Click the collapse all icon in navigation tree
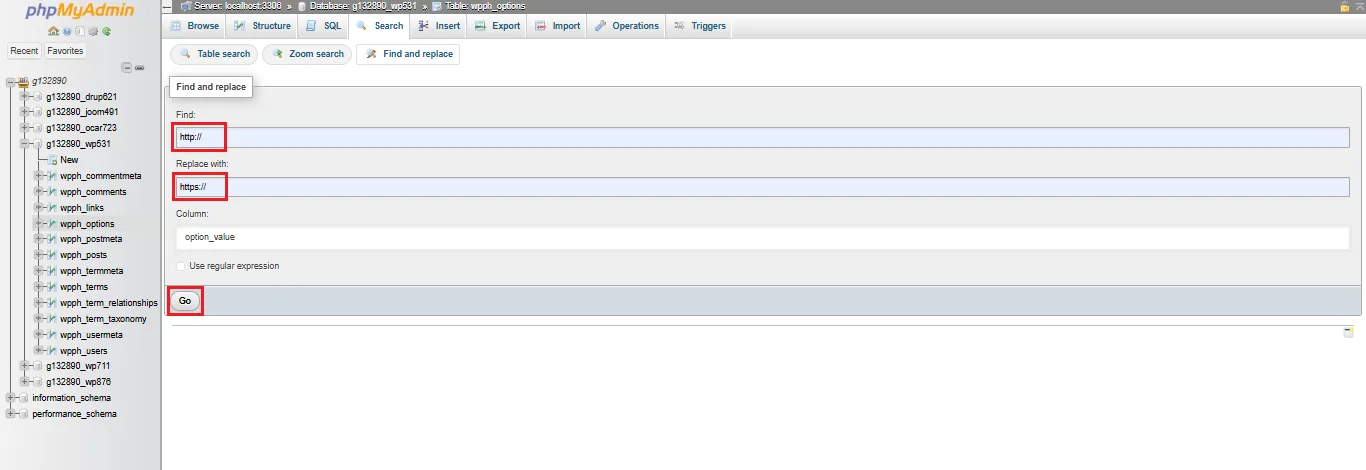Screen dimensions: 1366x470 (126, 67)
